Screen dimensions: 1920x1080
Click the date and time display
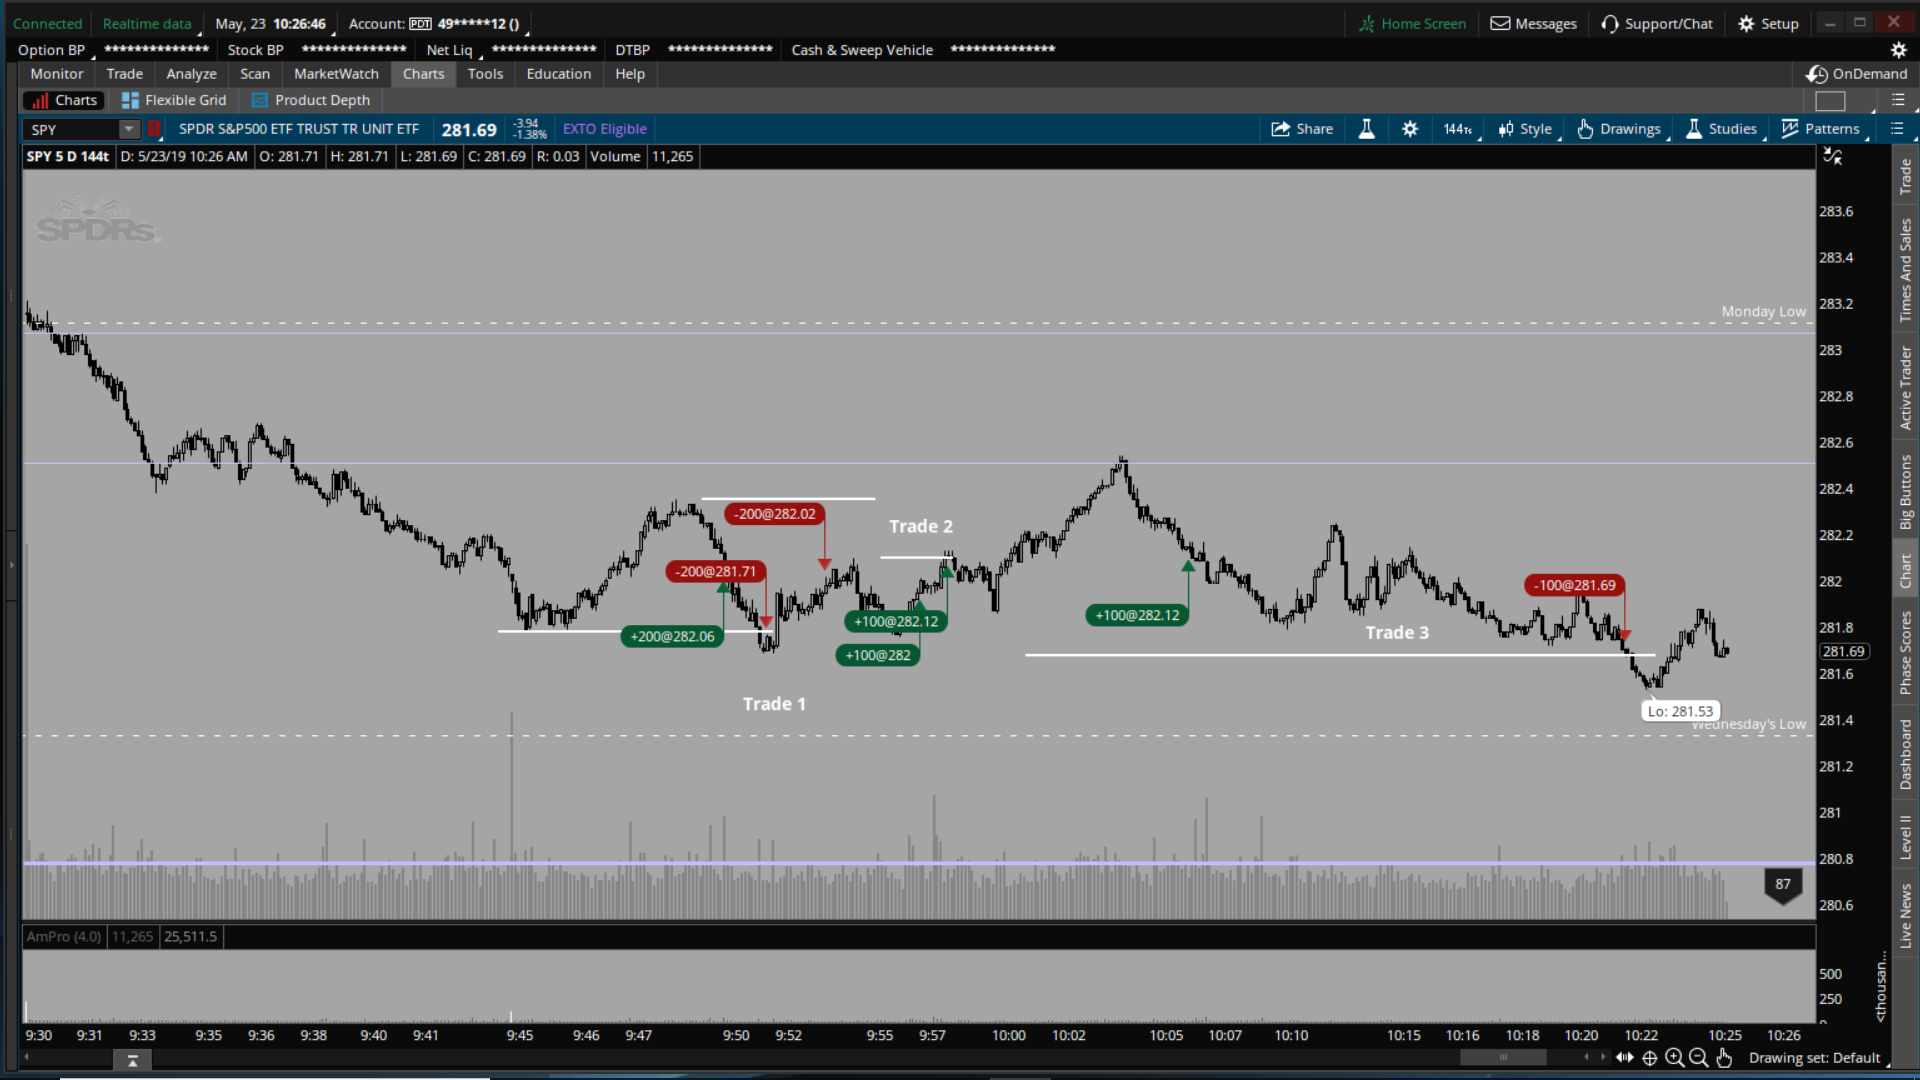[x=271, y=24]
